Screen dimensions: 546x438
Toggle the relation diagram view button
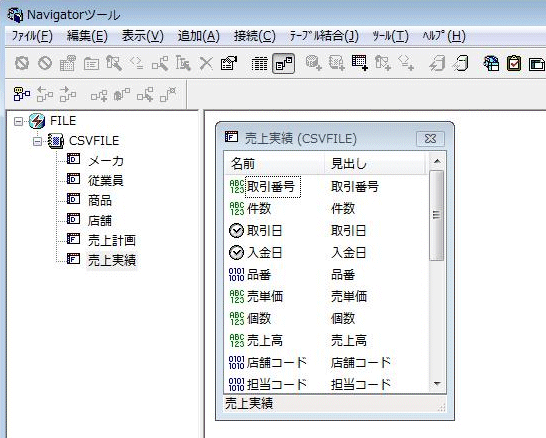coord(283,64)
